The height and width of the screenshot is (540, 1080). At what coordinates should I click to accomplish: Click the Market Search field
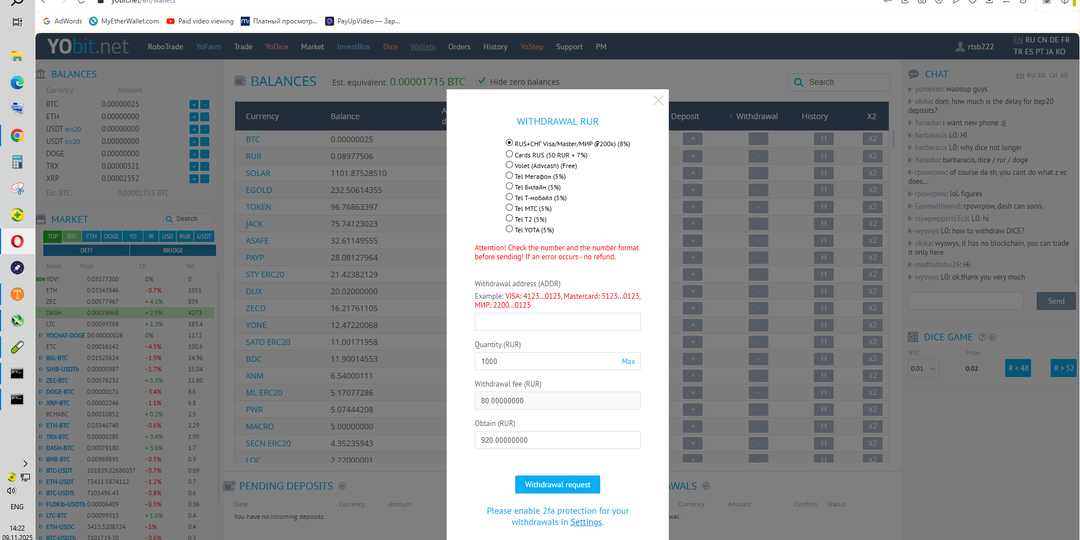pyautogui.click(x=189, y=219)
